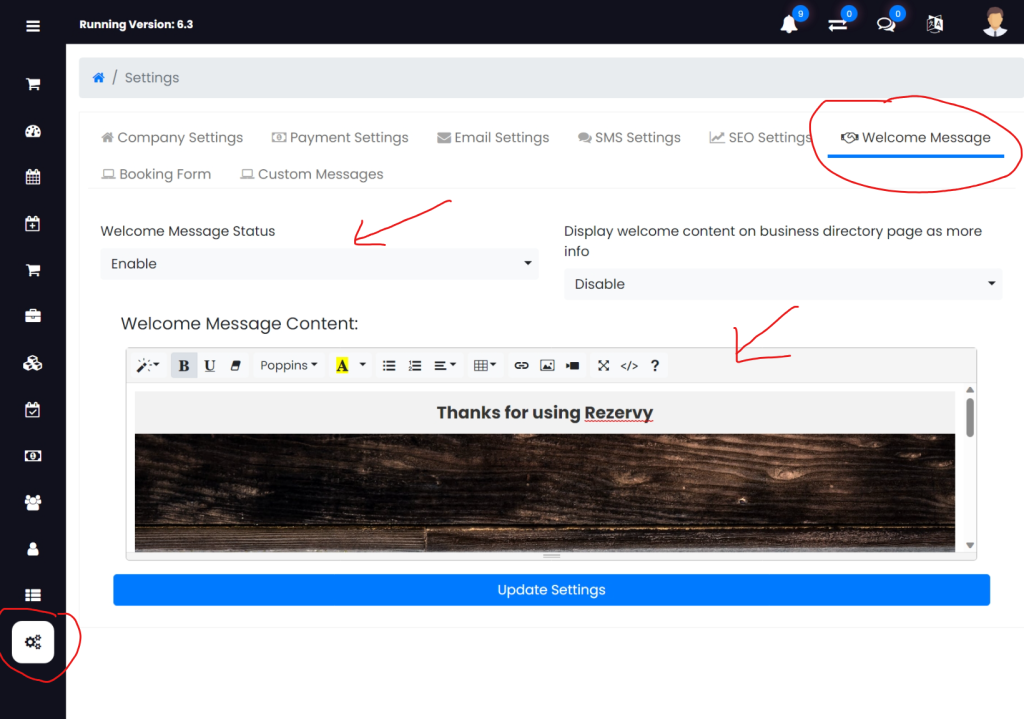Click editor scrollbar thumb
Screen dimensions: 1024x719
(x=970, y=417)
